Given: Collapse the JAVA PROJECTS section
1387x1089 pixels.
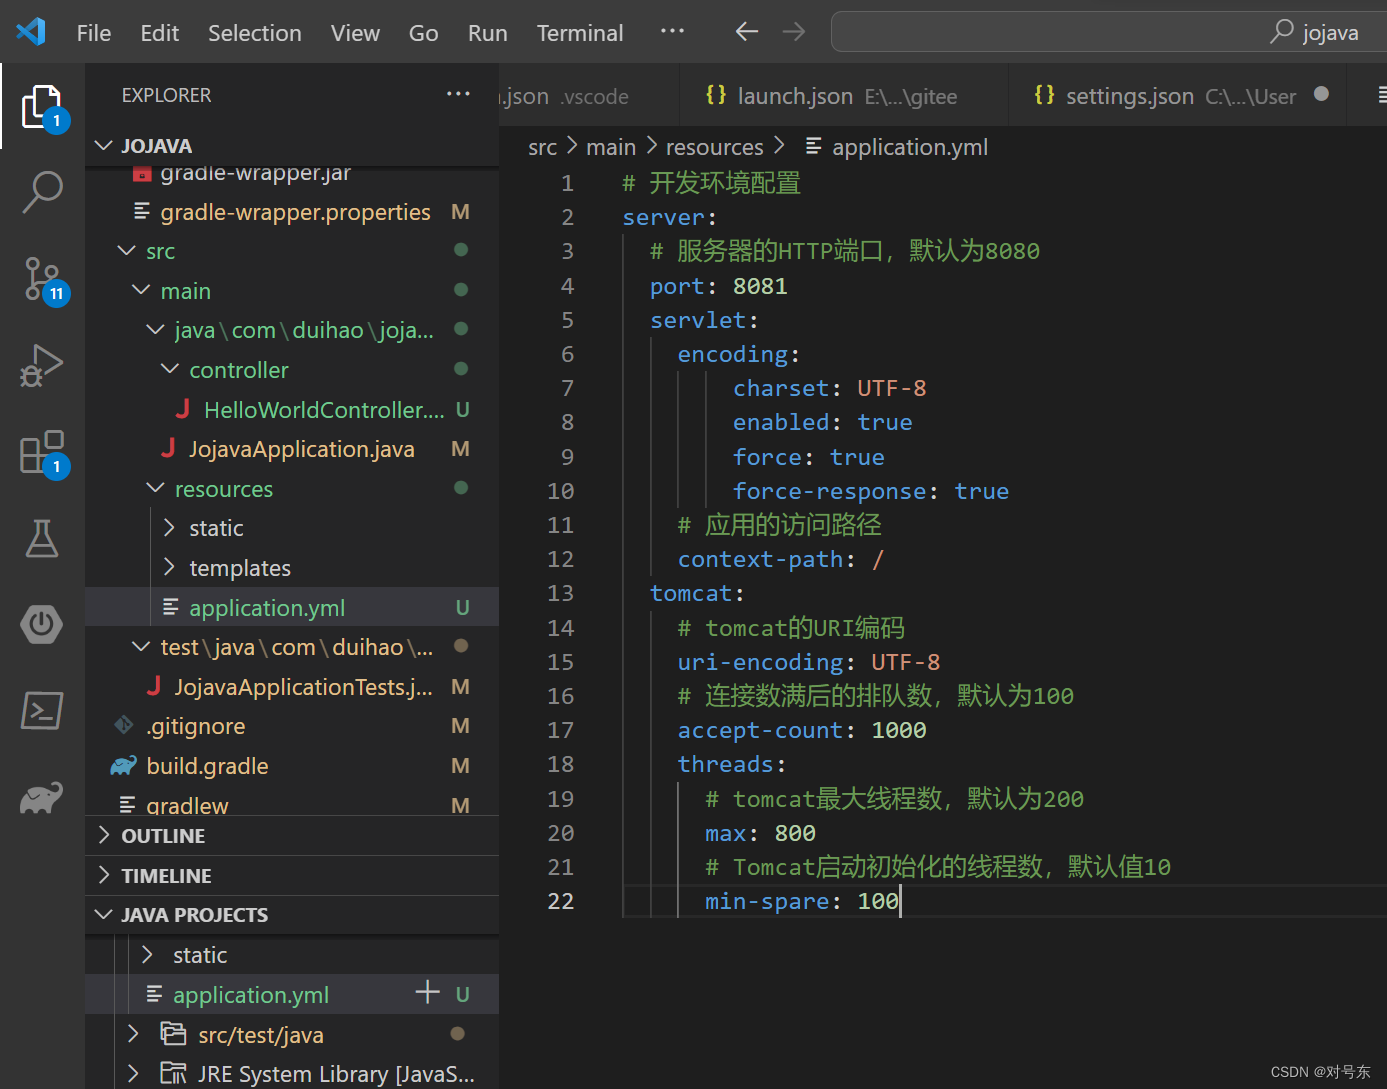Looking at the screenshot, I should tap(291, 915).
